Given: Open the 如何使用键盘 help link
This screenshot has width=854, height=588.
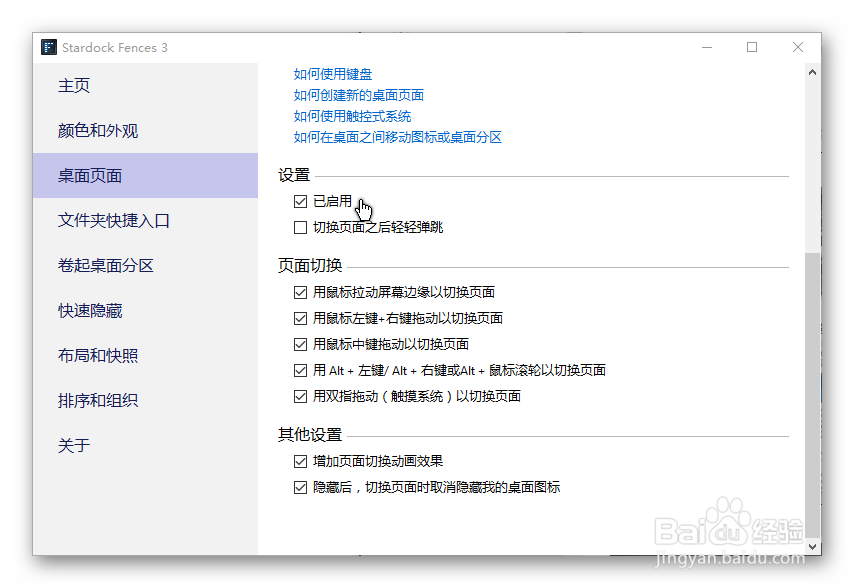Looking at the screenshot, I should [333, 74].
